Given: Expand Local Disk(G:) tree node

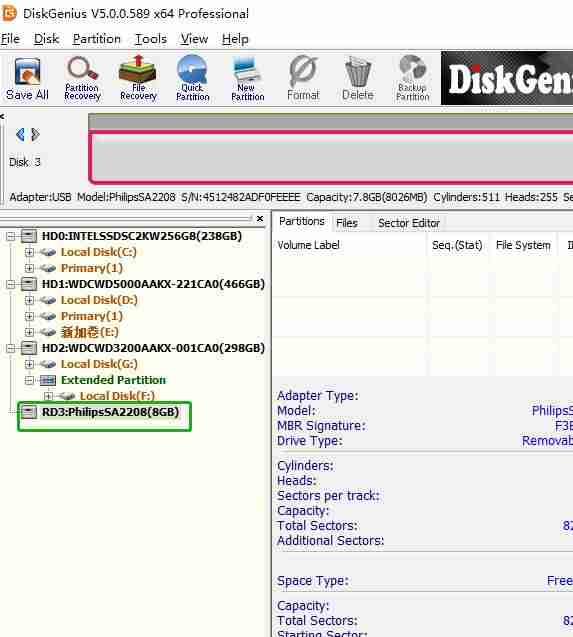Looking at the screenshot, I should 29,364.
